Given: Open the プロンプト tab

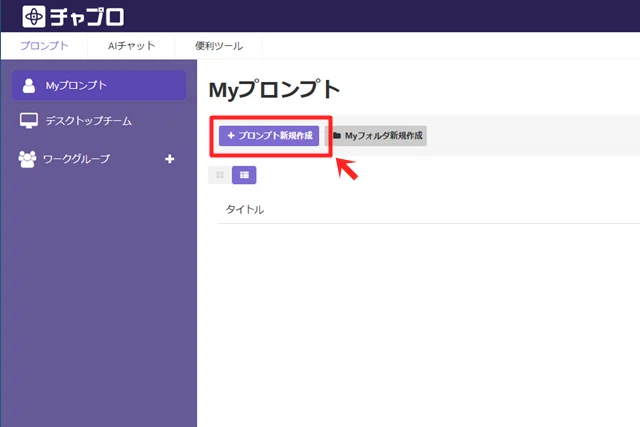Looking at the screenshot, I should [44, 46].
